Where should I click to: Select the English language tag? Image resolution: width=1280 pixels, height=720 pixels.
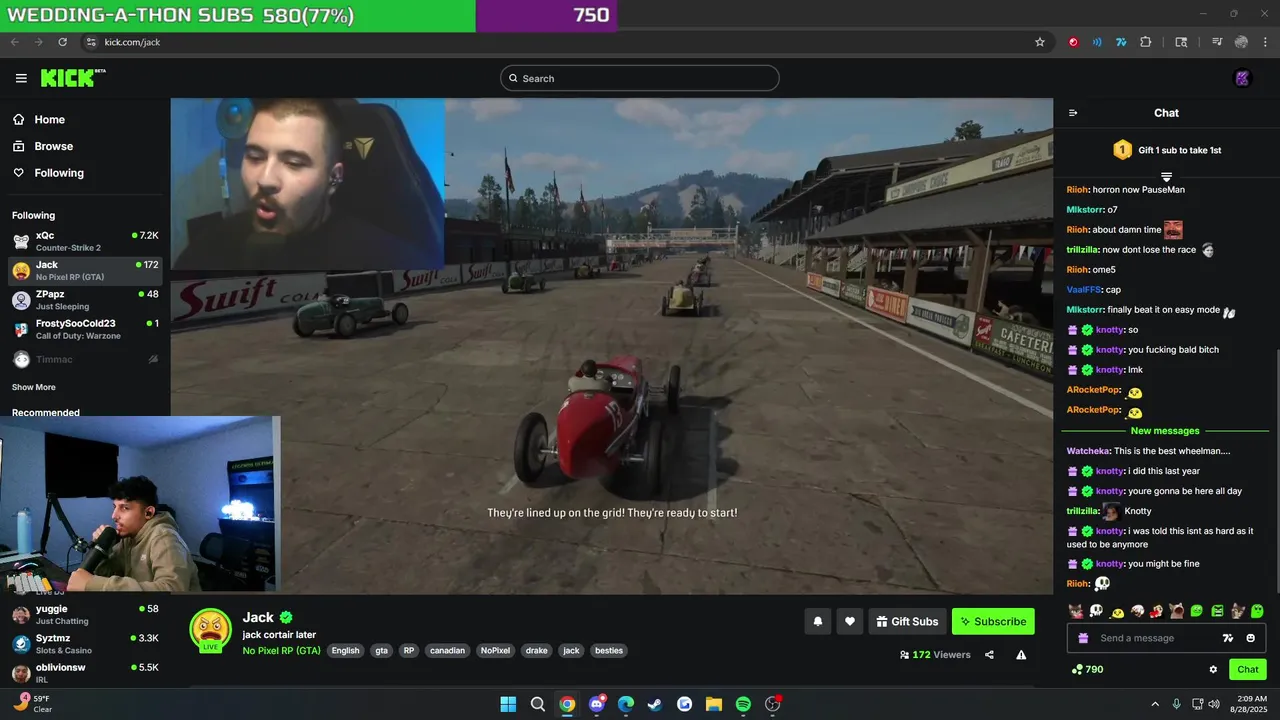pyautogui.click(x=345, y=650)
